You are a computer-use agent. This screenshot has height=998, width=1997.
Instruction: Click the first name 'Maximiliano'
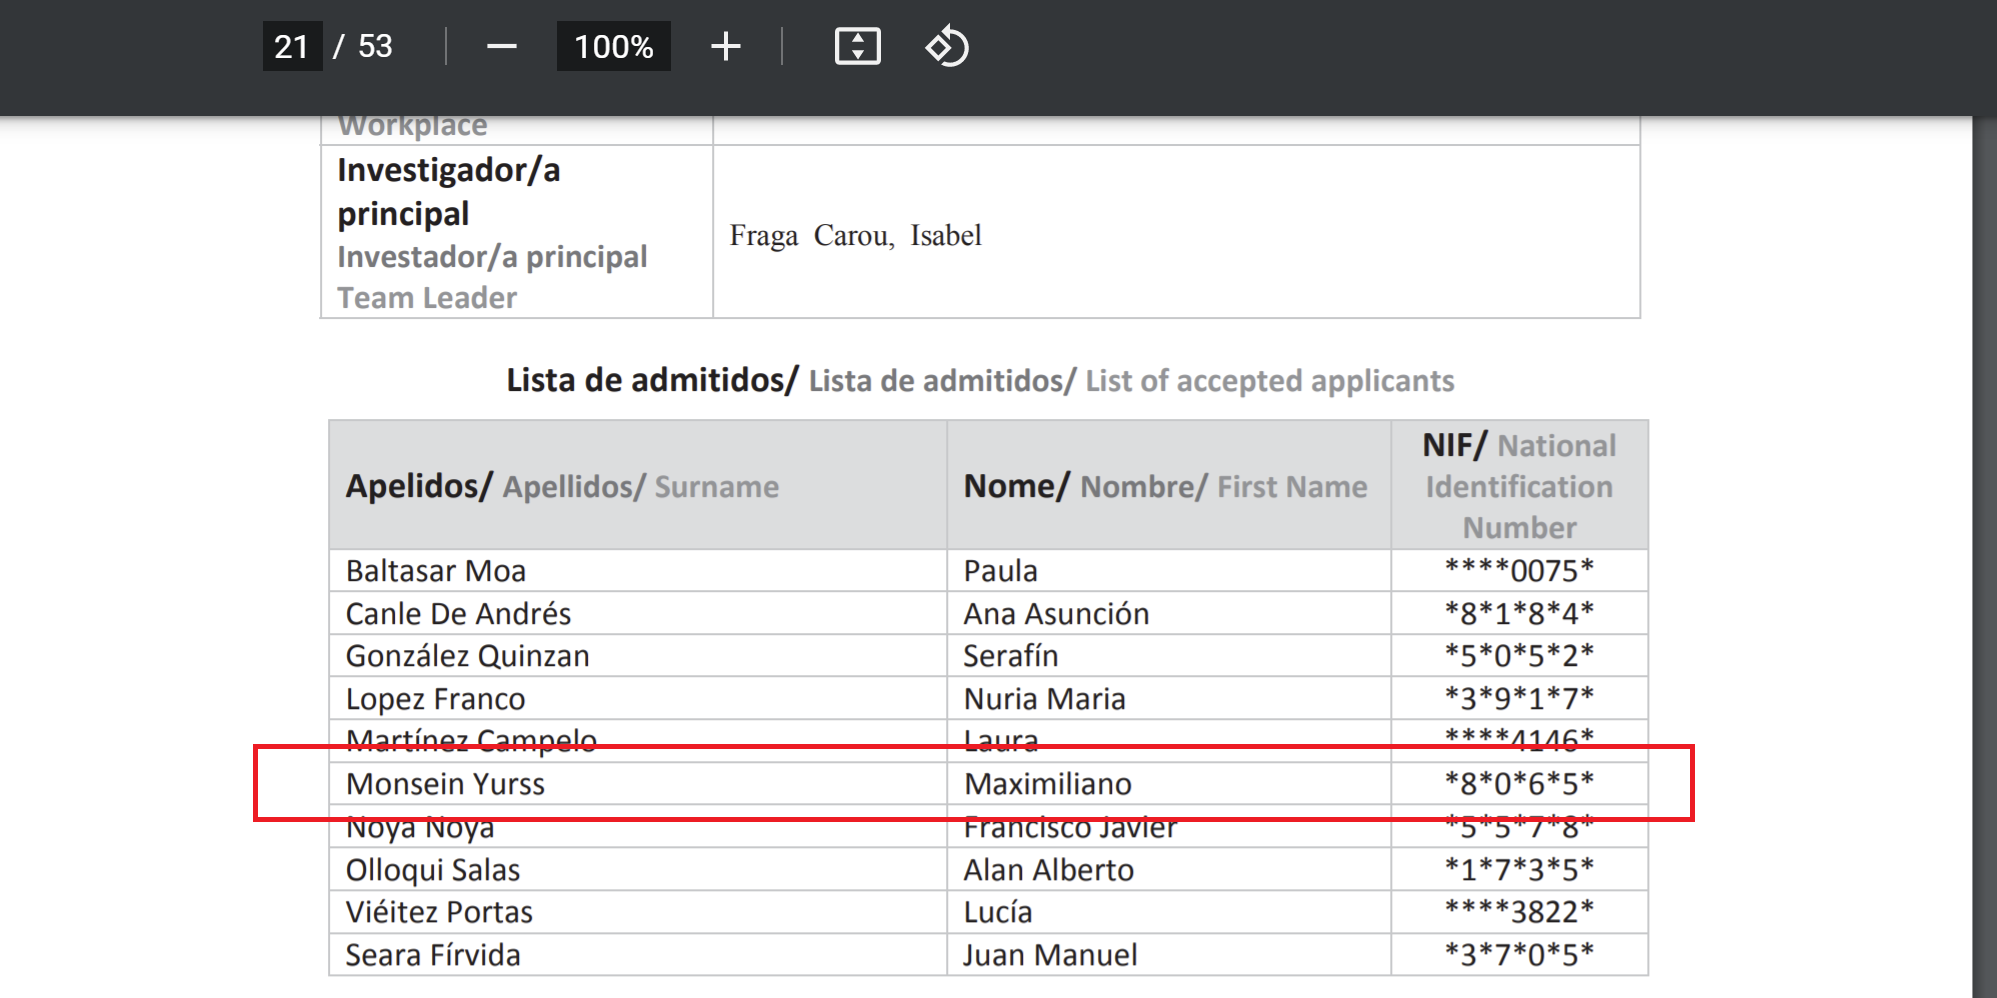coord(1047,784)
